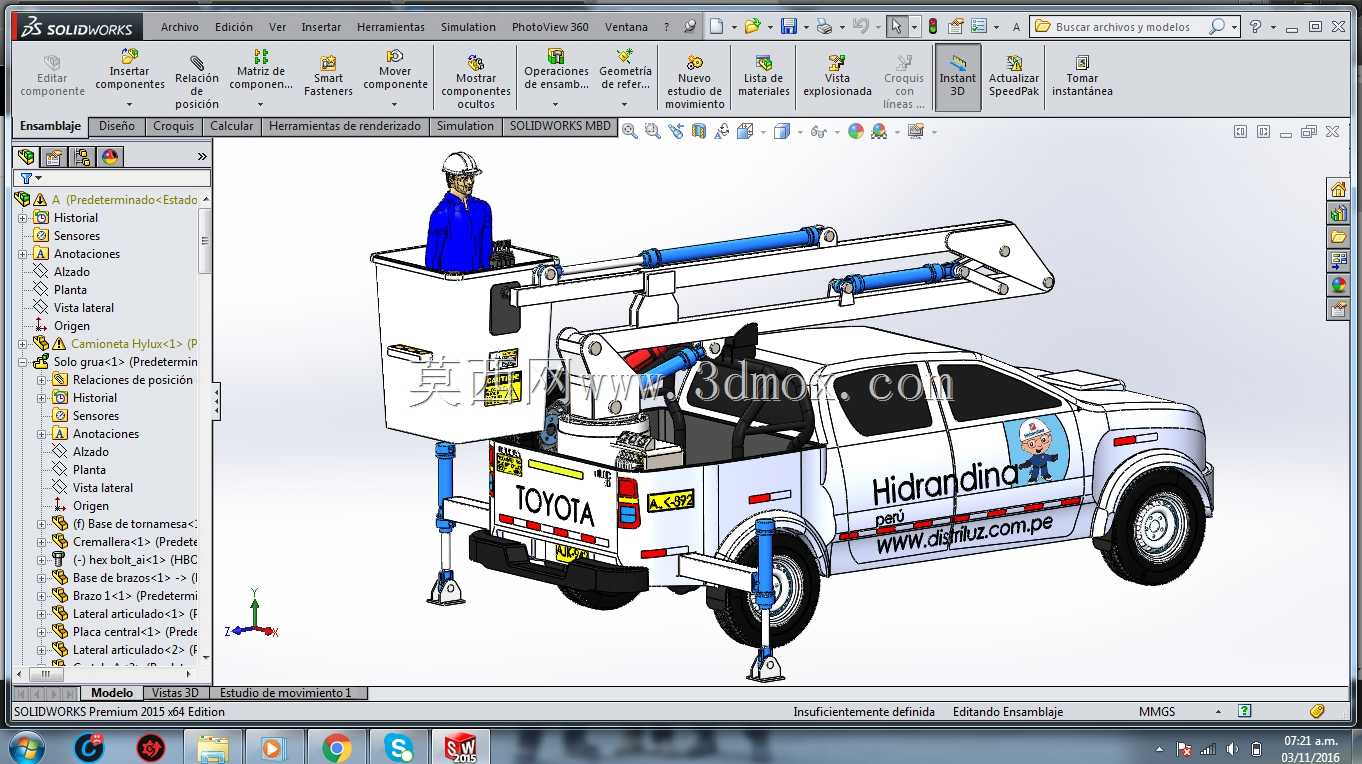
Task: Switch to SOLIDWORKS MBD tab
Action: point(560,126)
